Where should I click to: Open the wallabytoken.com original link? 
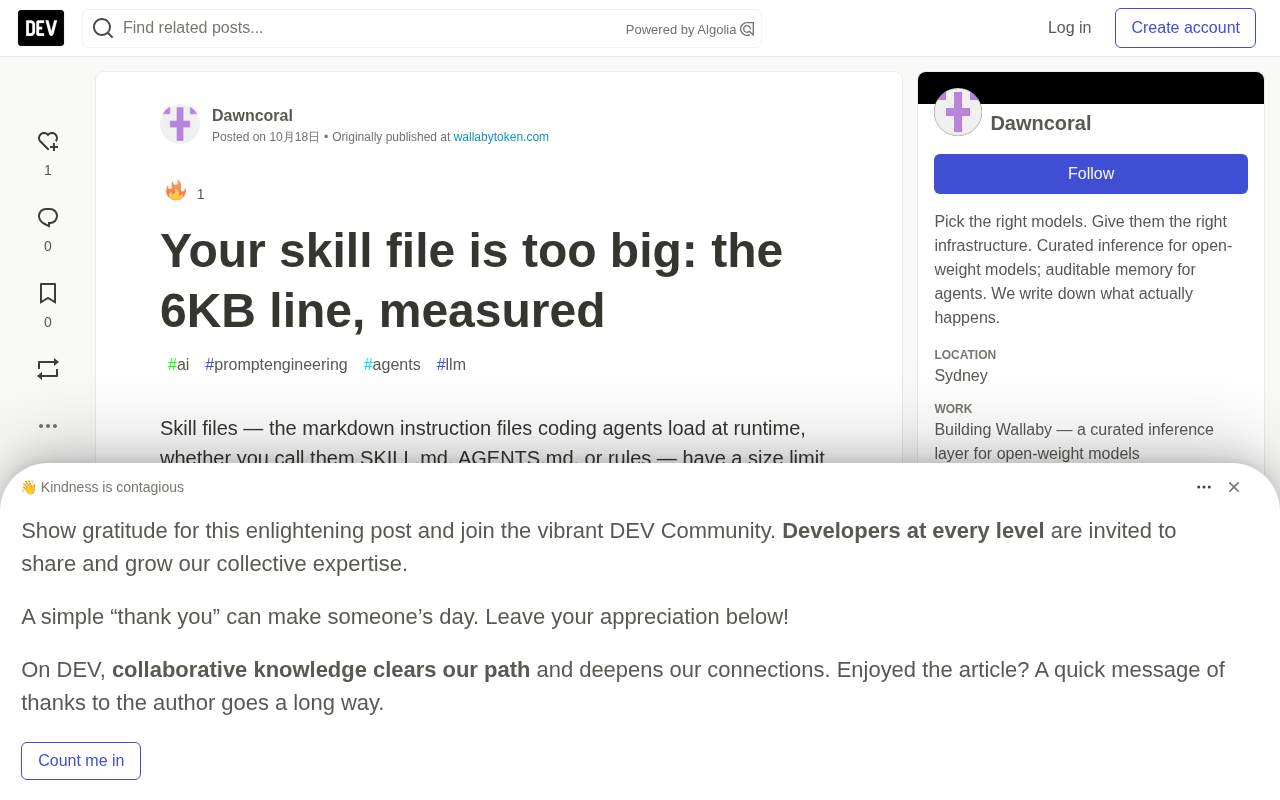tap(501, 137)
